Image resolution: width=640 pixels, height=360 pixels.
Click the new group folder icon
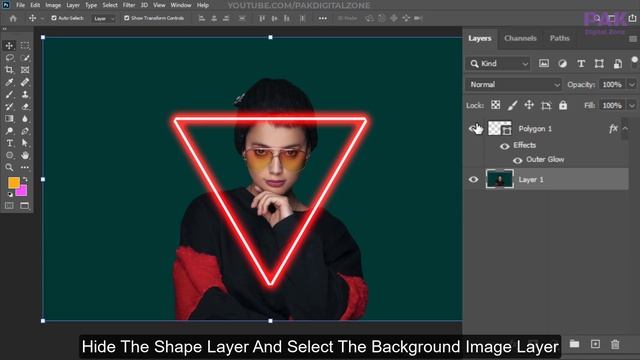tap(575, 344)
